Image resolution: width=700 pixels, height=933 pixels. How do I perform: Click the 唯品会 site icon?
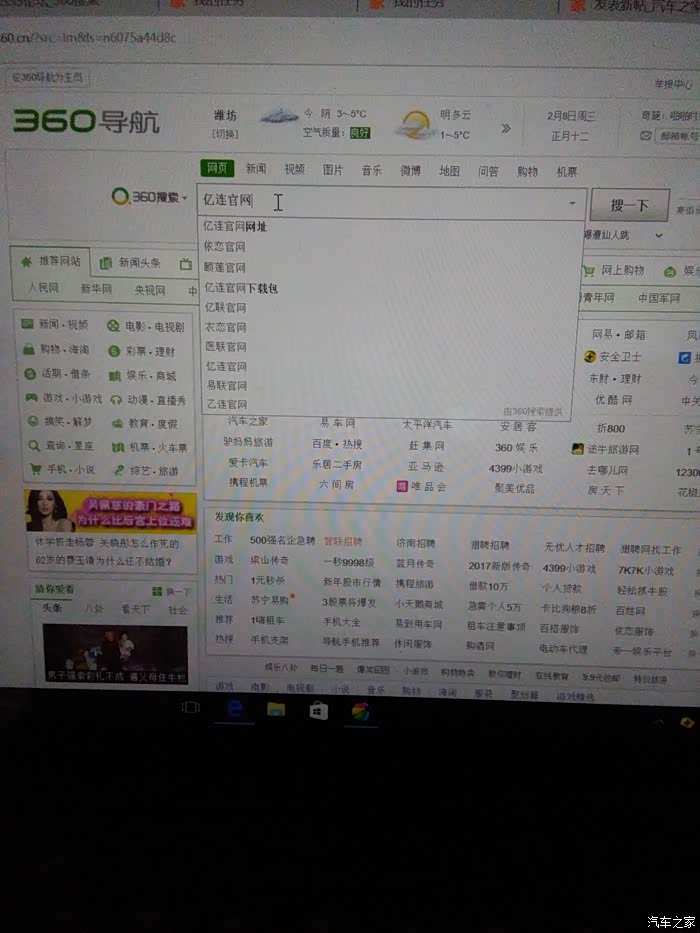point(402,486)
